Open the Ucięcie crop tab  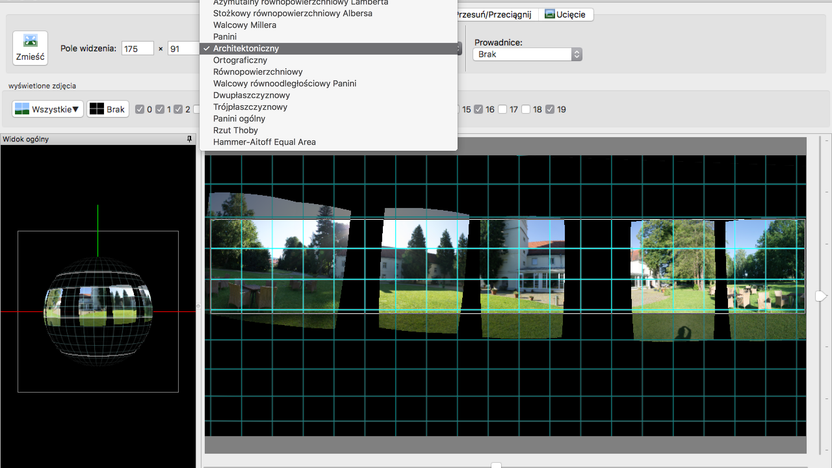(566, 14)
